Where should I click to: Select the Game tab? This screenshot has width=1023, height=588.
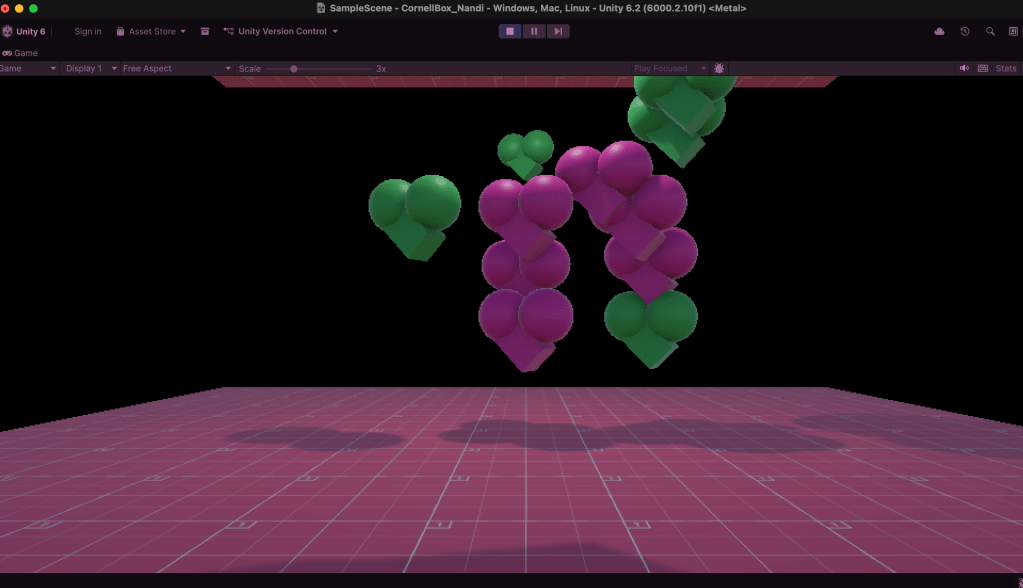pyautogui.click(x=20, y=53)
